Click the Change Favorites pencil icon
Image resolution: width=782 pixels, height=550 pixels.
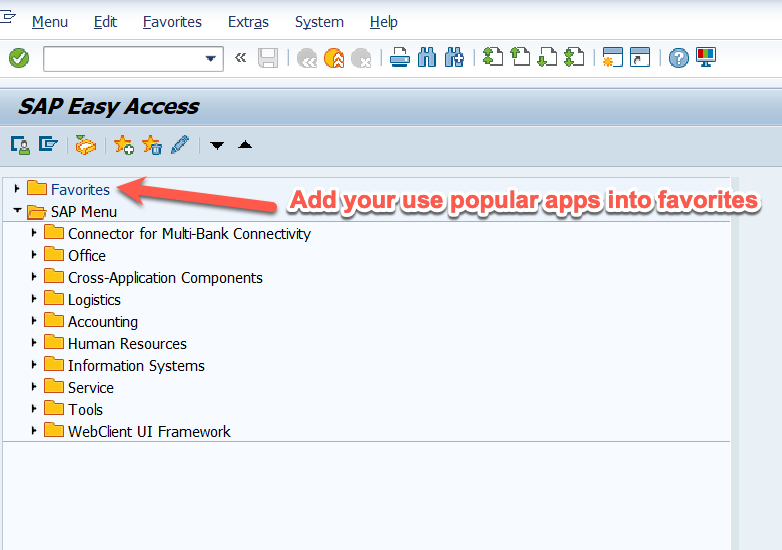pyautogui.click(x=180, y=145)
